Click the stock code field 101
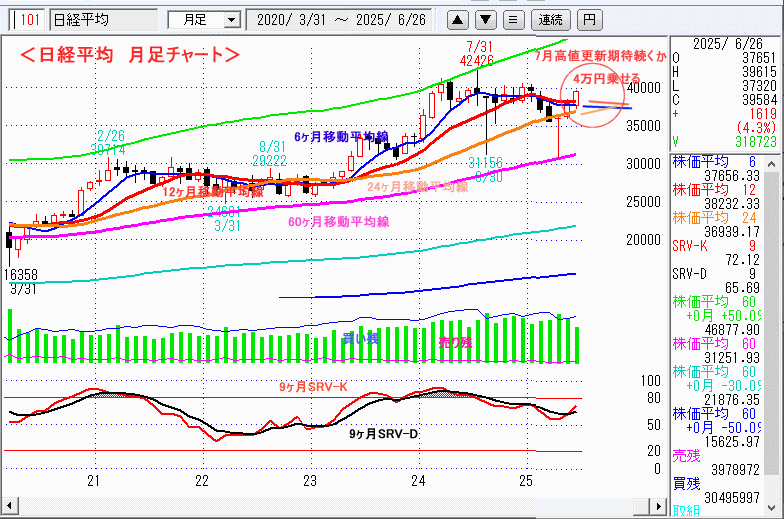The height and width of the screenshot is (519, 784). 27,20
